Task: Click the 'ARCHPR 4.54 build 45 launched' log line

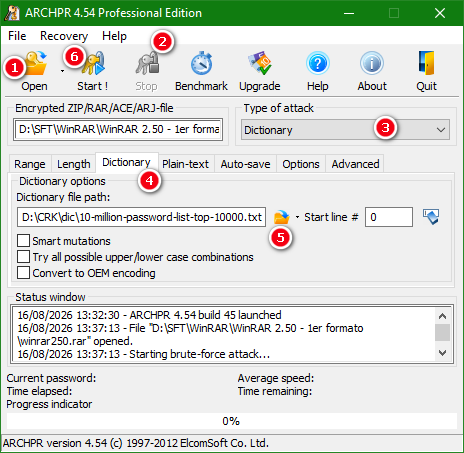Action: [149, 315]
